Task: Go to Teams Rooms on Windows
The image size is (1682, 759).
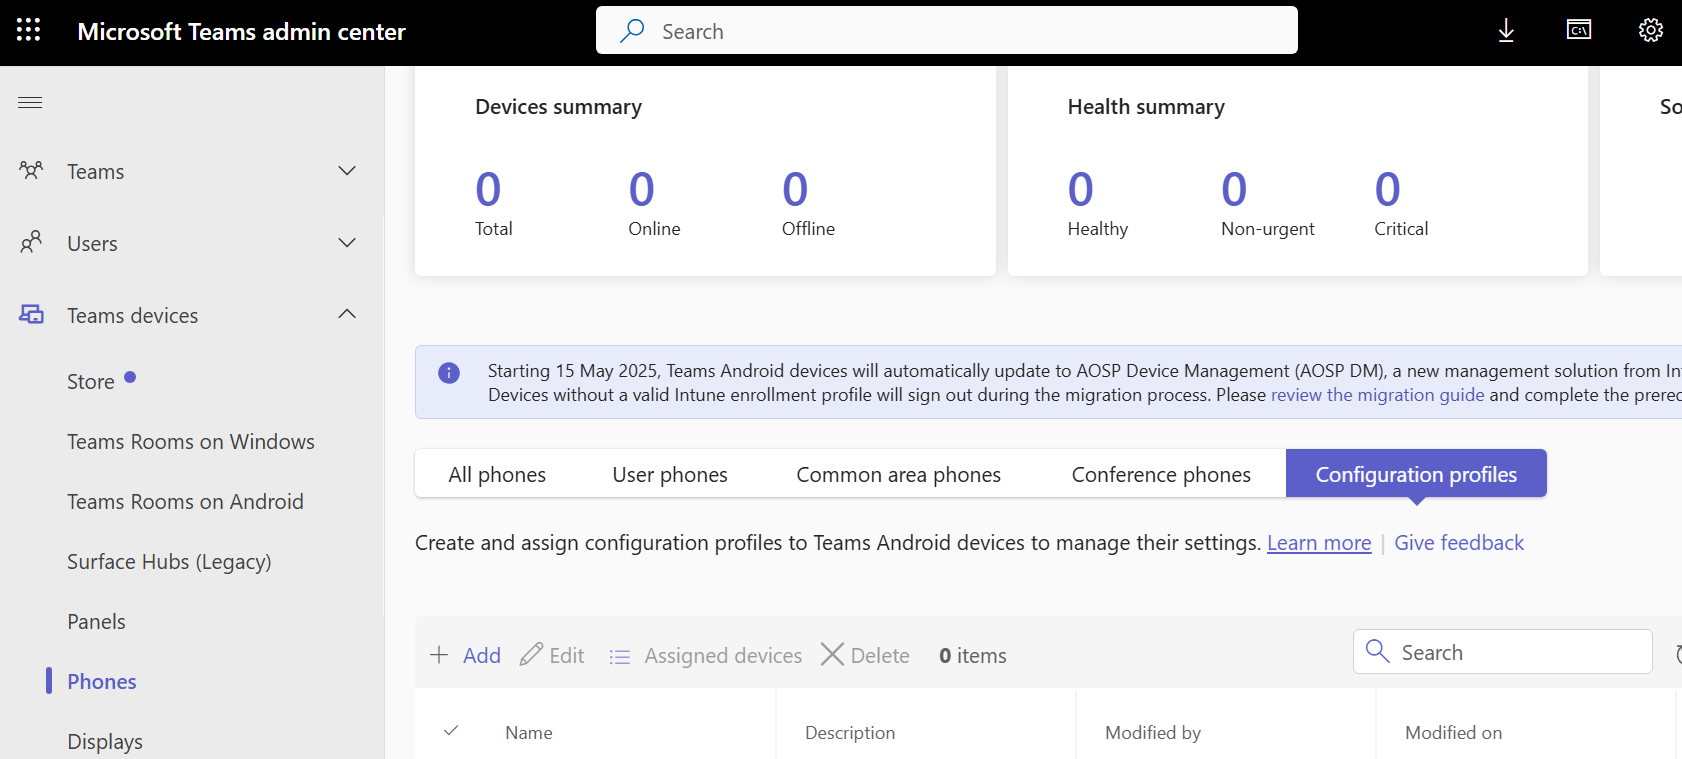Action: [x=191, y=441]
